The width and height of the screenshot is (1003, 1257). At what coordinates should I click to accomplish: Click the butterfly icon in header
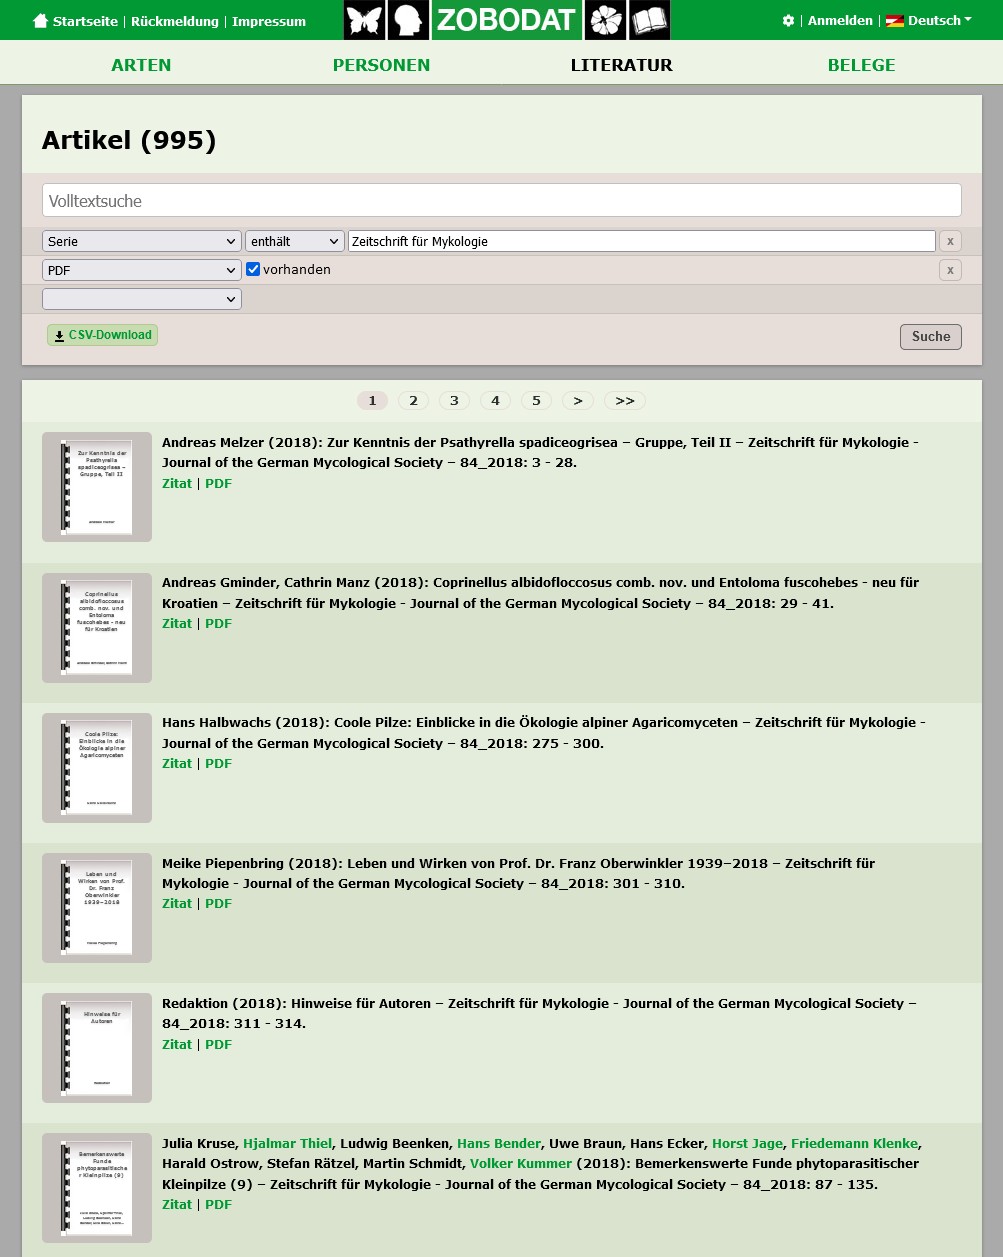364,20
